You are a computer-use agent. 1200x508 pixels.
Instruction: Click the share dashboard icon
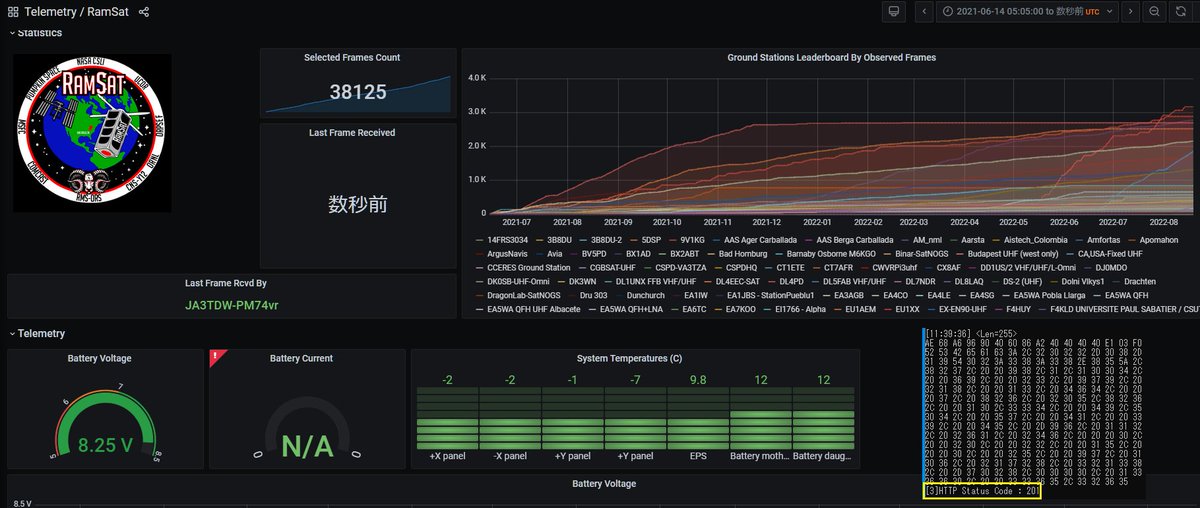pos(144,12)
